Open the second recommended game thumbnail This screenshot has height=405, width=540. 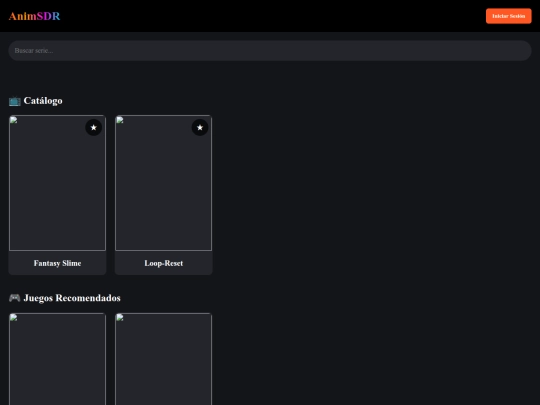click(164, 359)
